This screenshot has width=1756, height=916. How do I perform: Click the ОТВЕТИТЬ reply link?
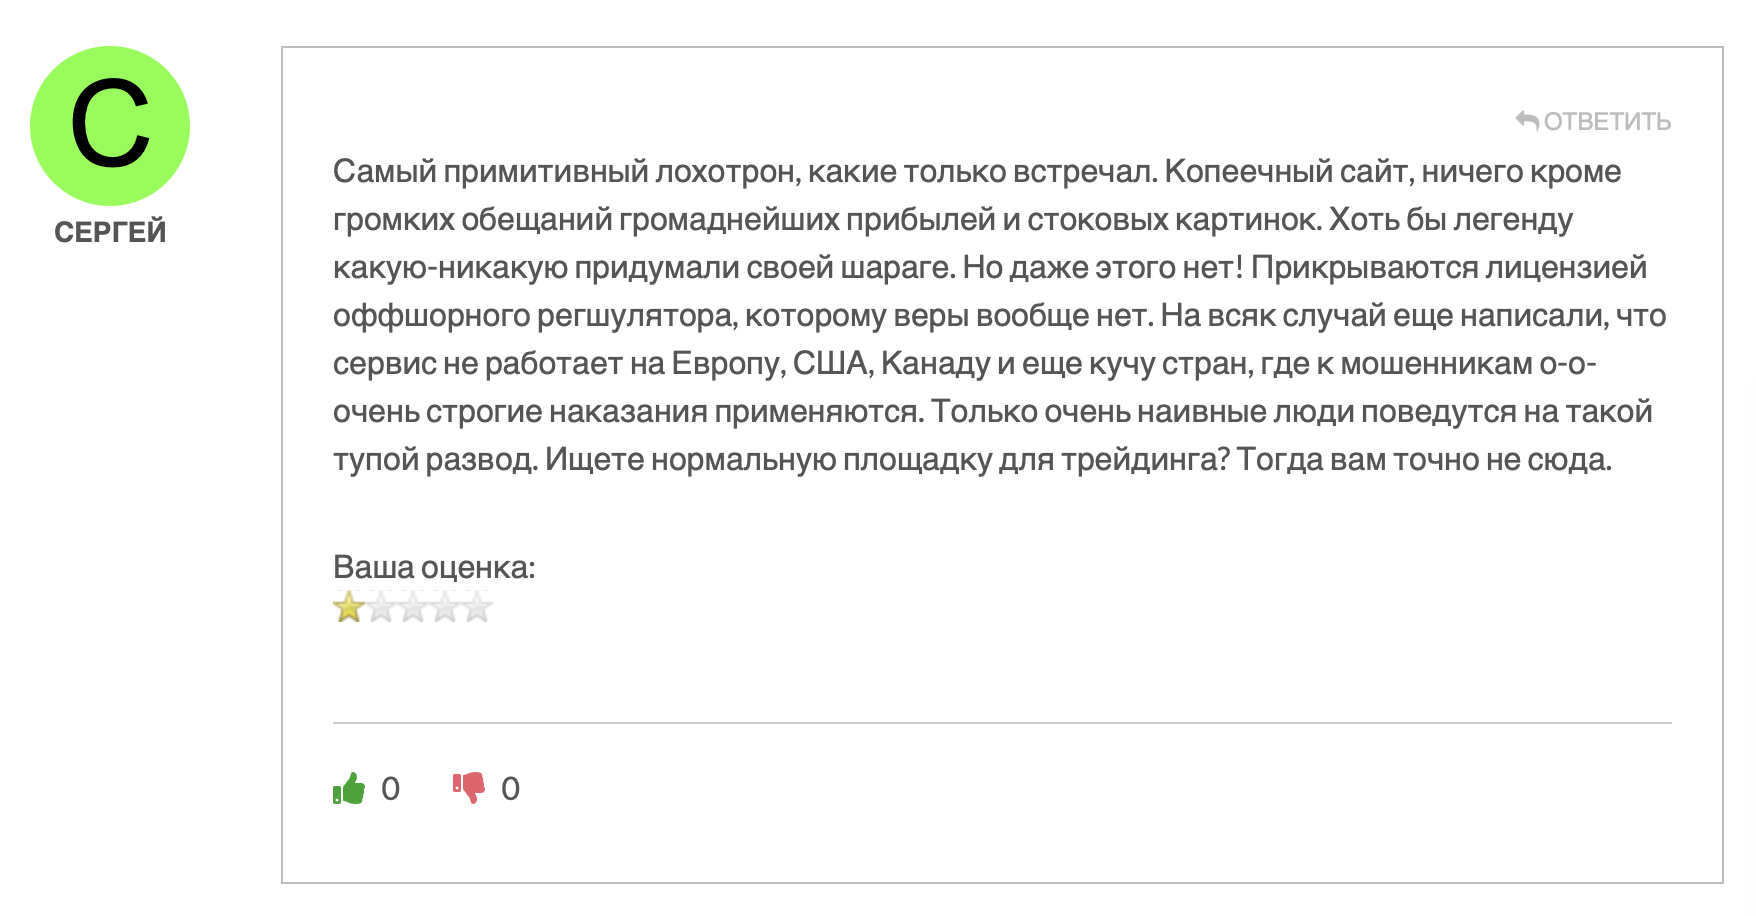tap(1593, 121)
